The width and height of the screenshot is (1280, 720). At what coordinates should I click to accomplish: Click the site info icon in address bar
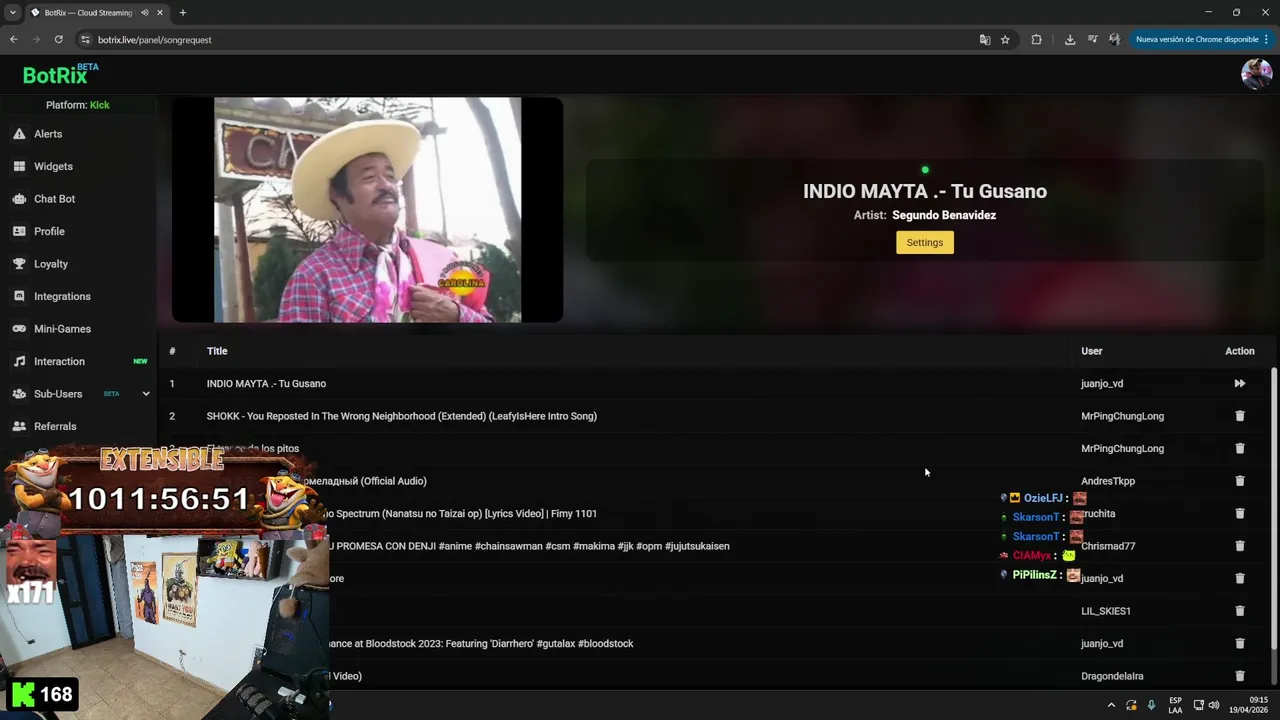pos(85,40)
